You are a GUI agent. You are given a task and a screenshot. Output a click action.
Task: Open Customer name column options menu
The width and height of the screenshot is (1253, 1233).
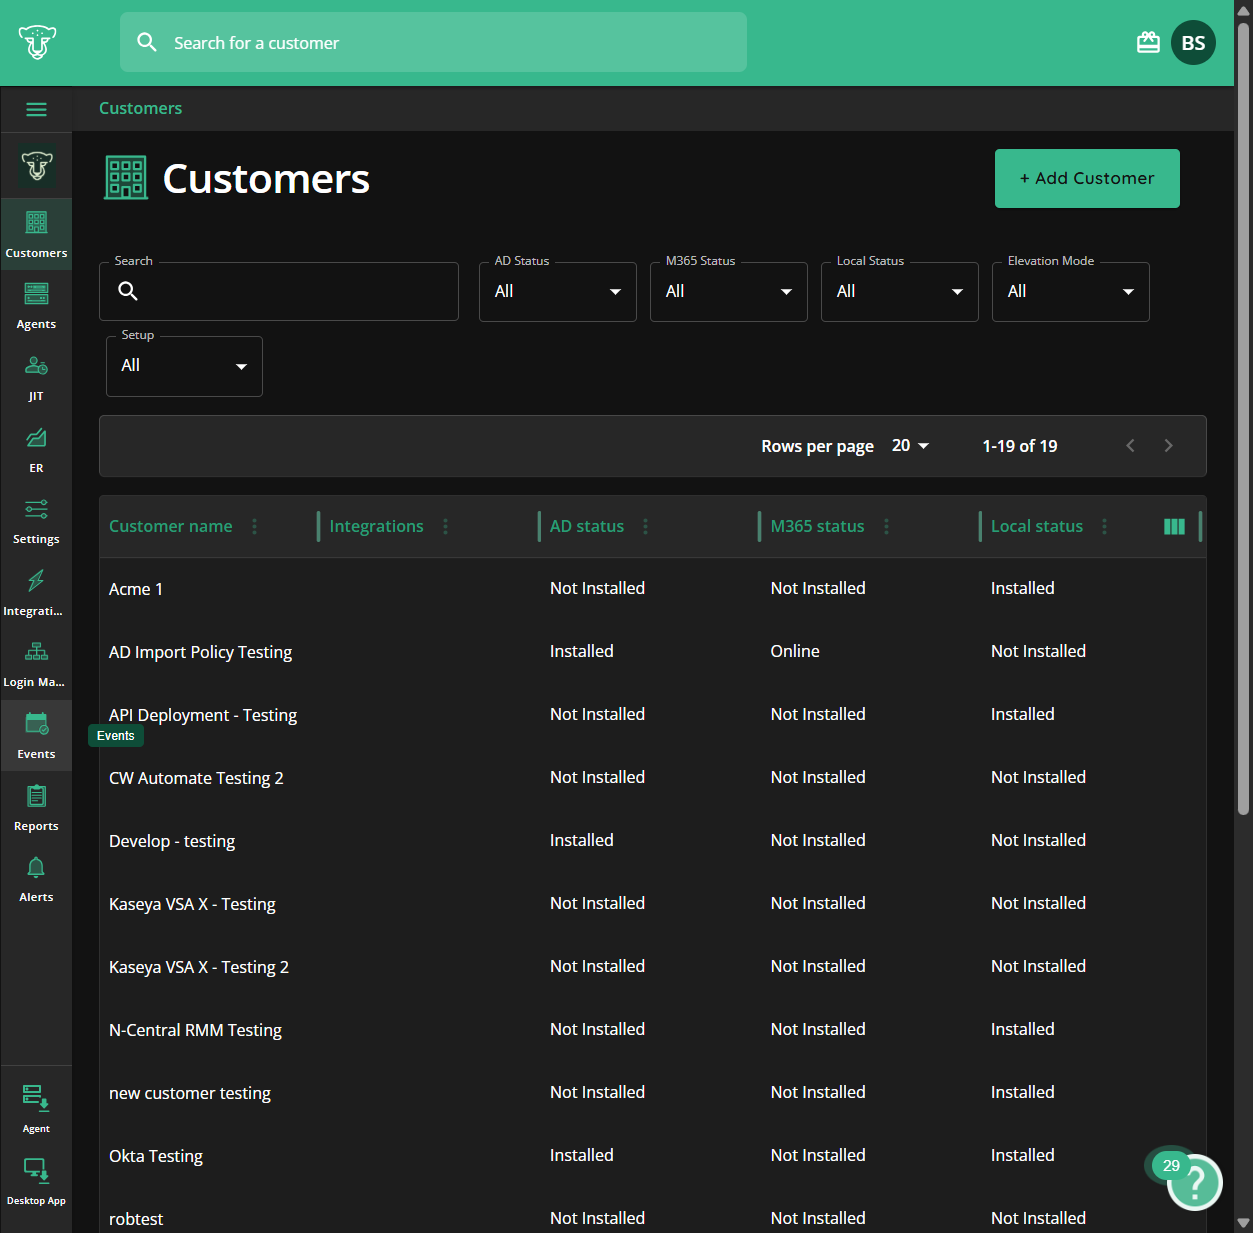(254, 526)
